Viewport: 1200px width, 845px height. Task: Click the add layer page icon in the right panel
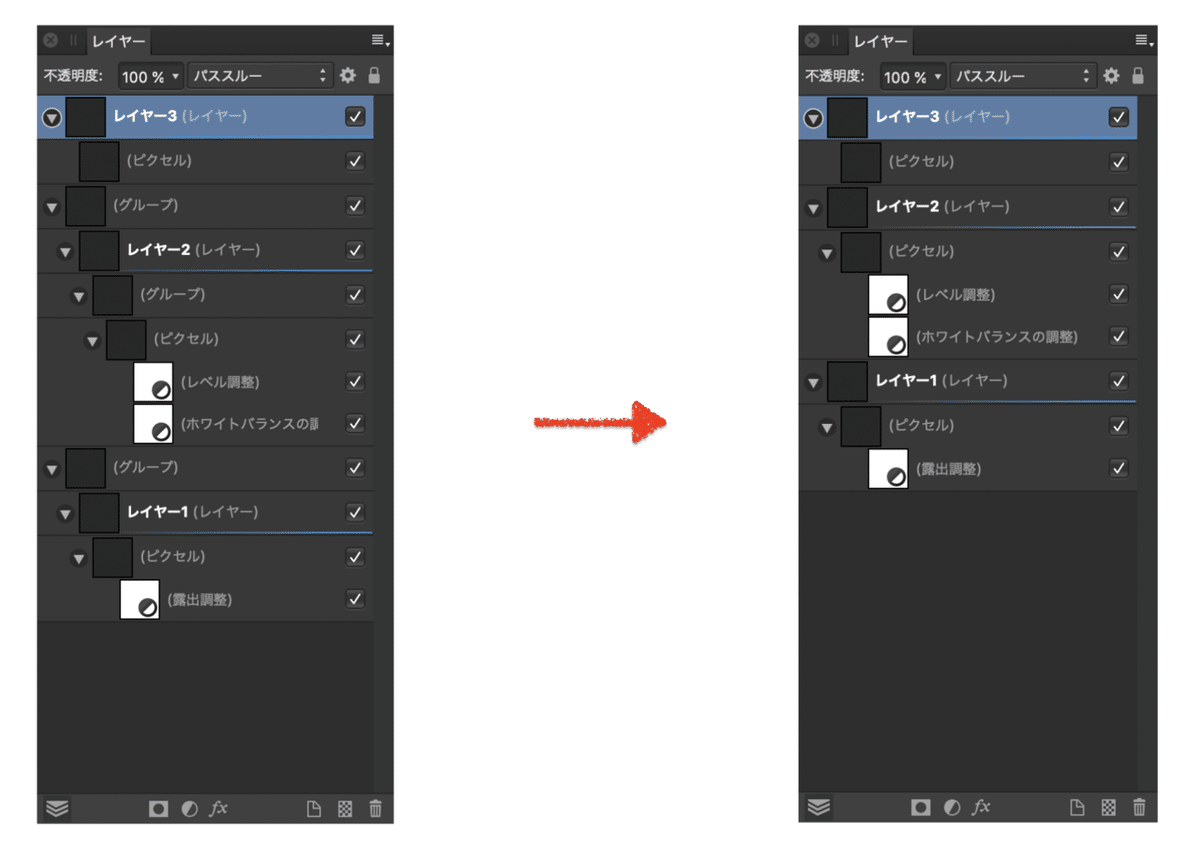point(1077,807)
